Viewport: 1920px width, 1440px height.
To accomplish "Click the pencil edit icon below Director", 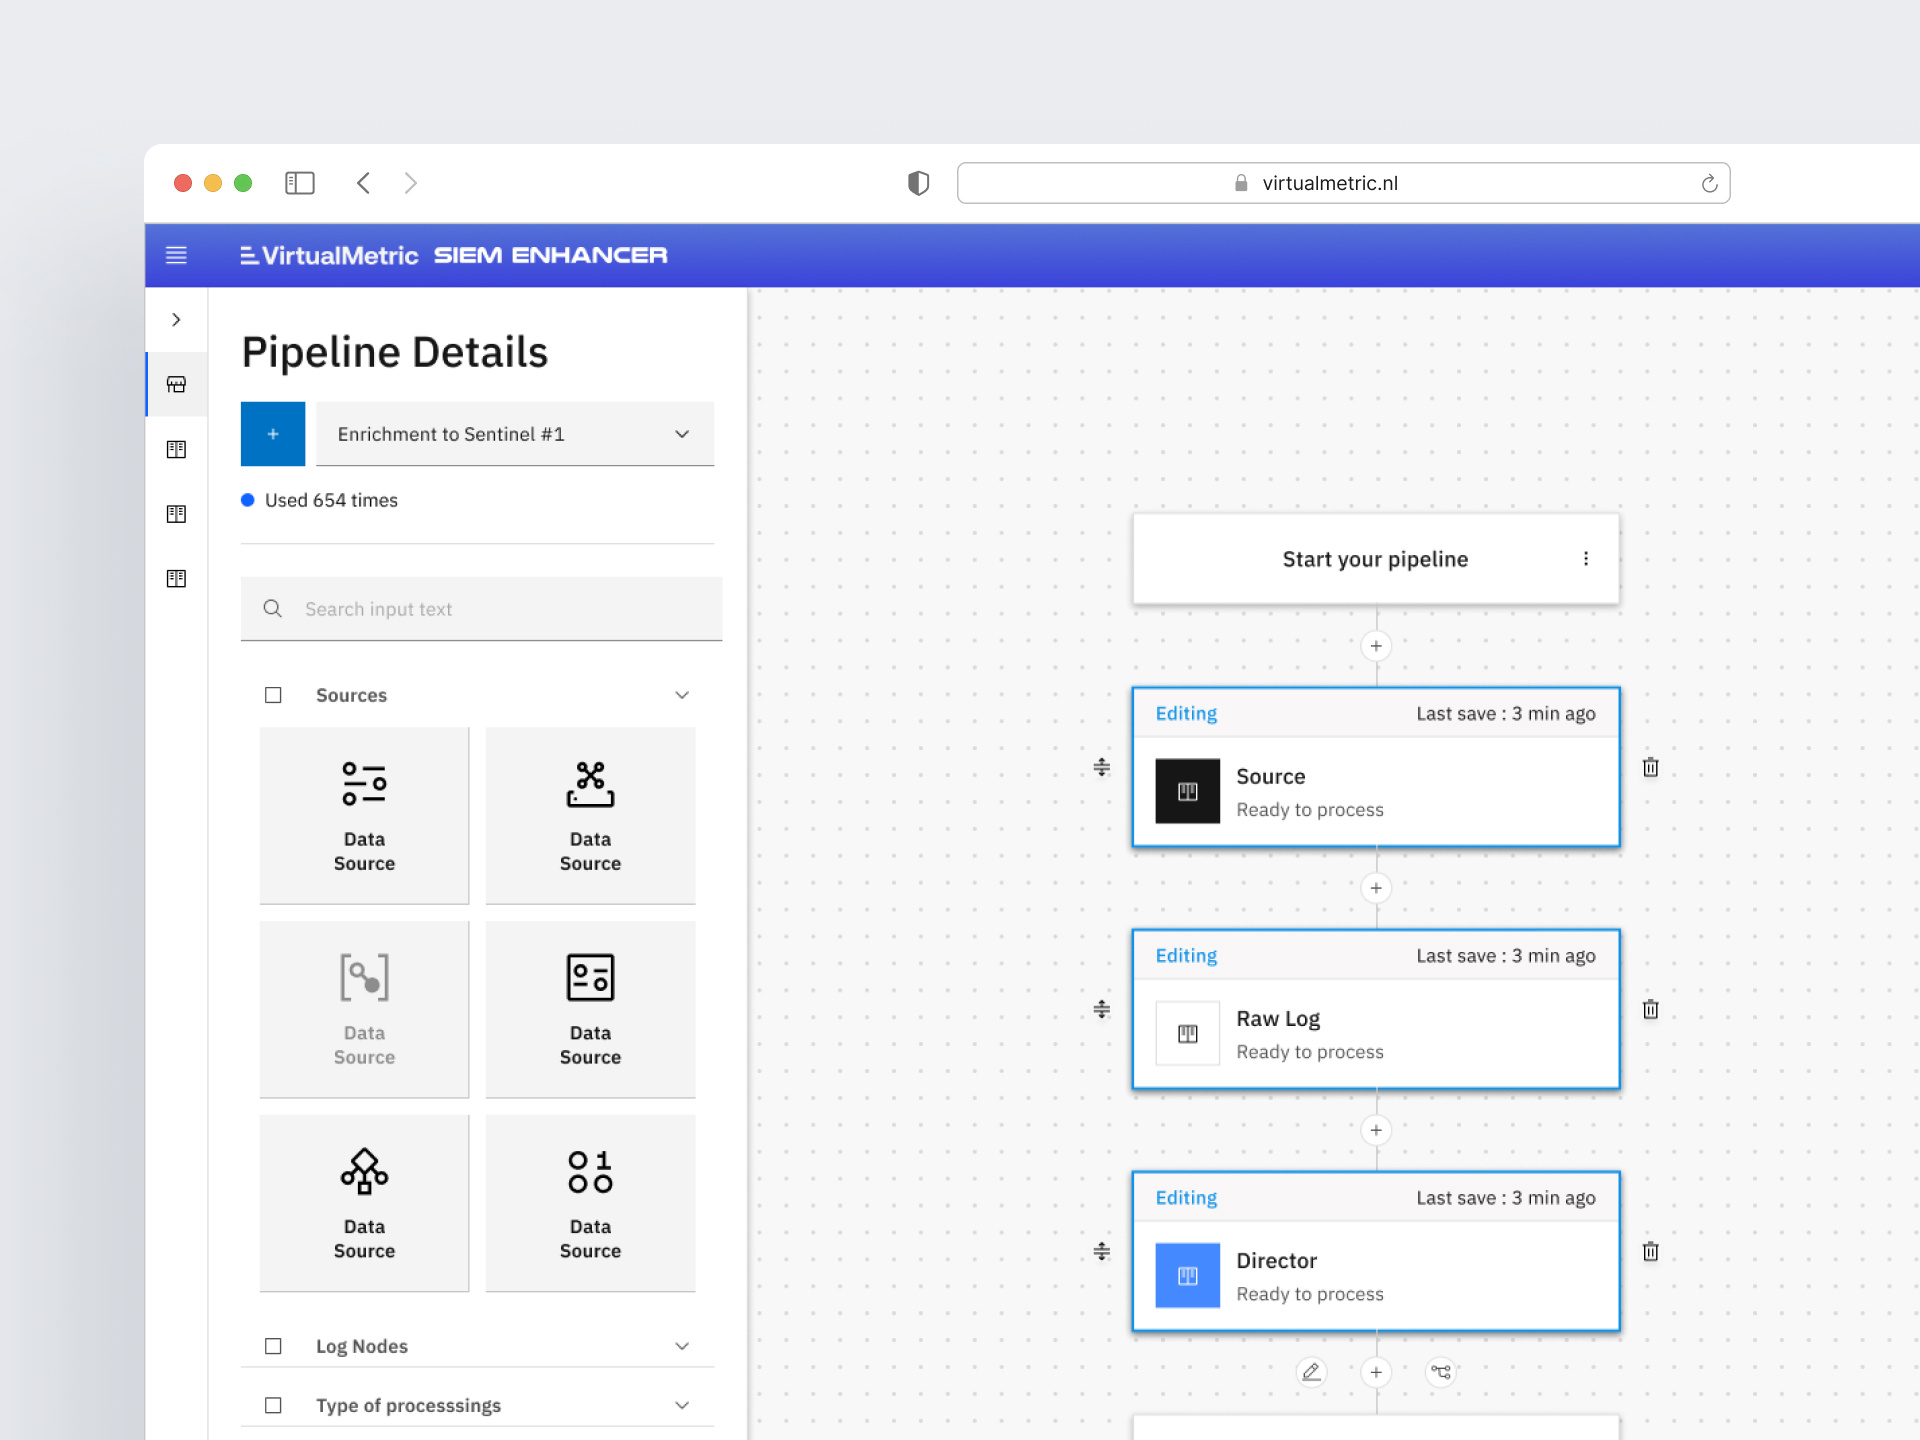I will pos(1311,1372).
